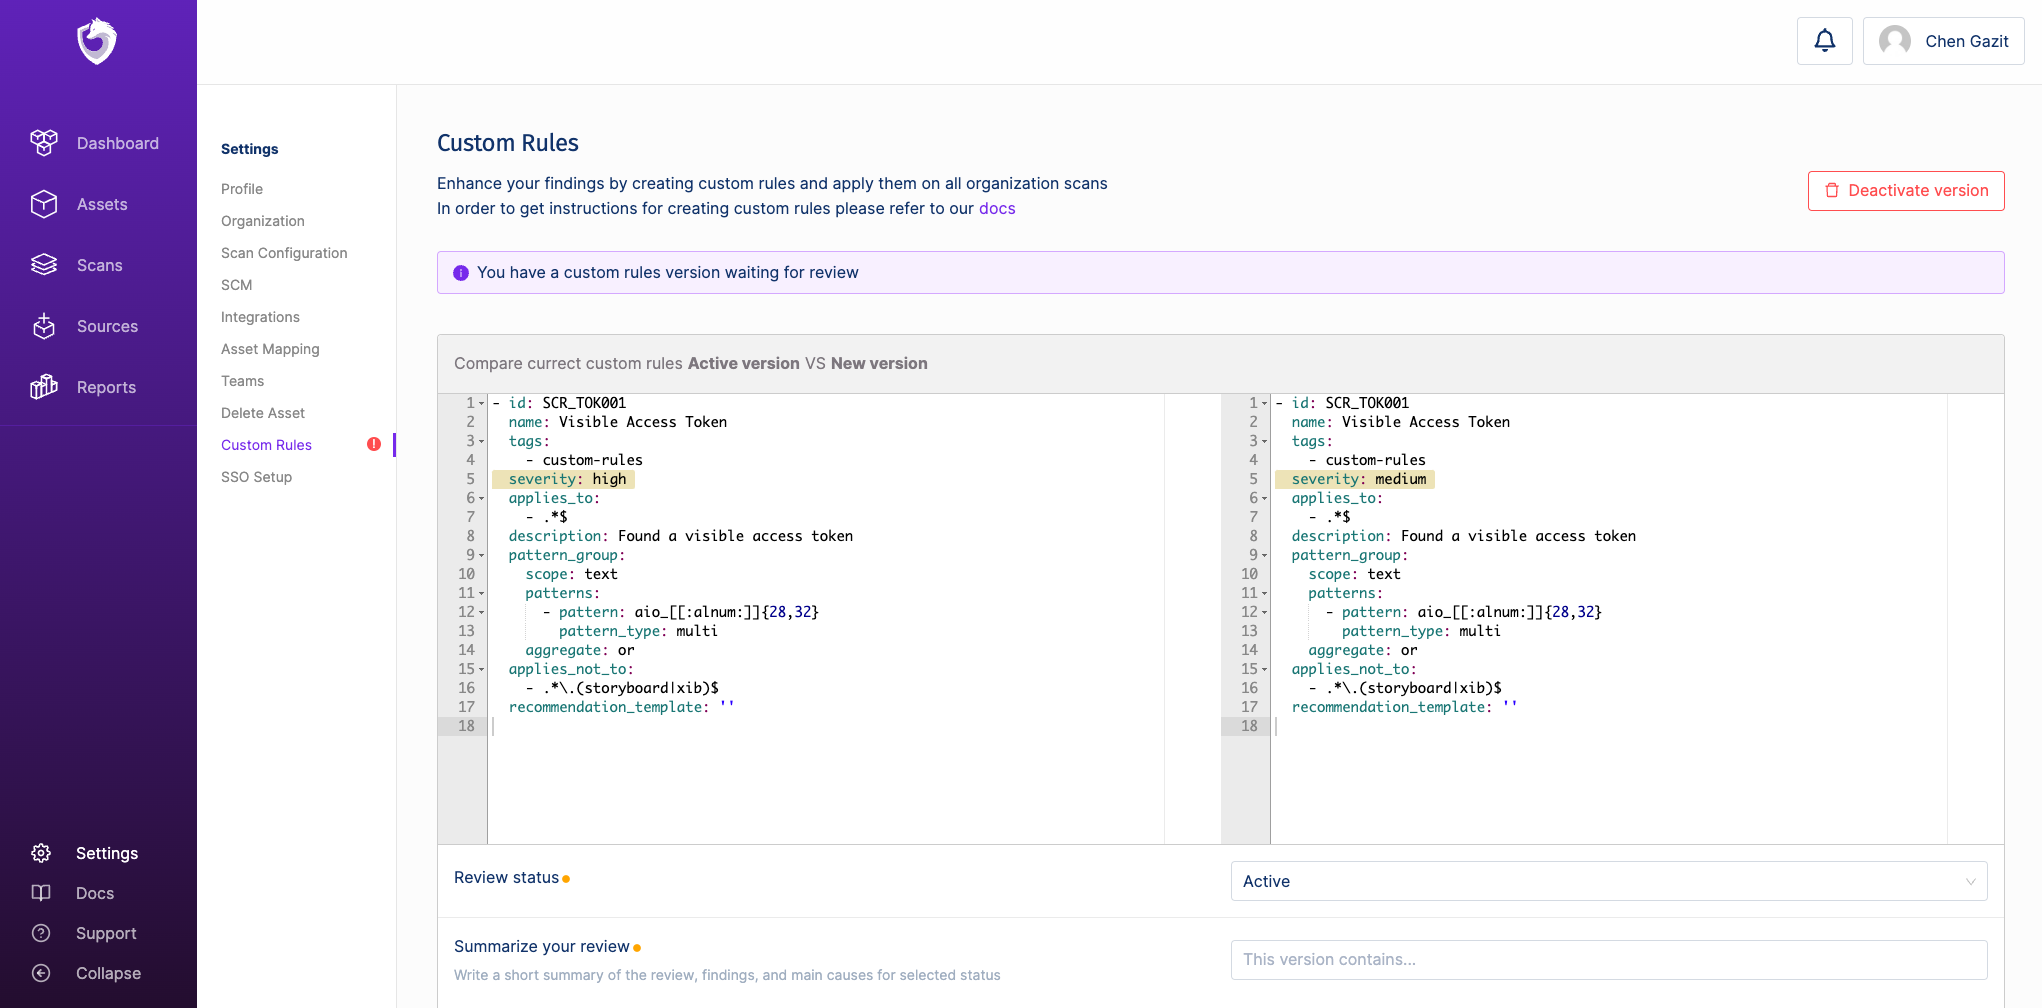Open Asset Mapping settings
Viewport: 2042px width, 1008px height.
click(x=270, y=349)
